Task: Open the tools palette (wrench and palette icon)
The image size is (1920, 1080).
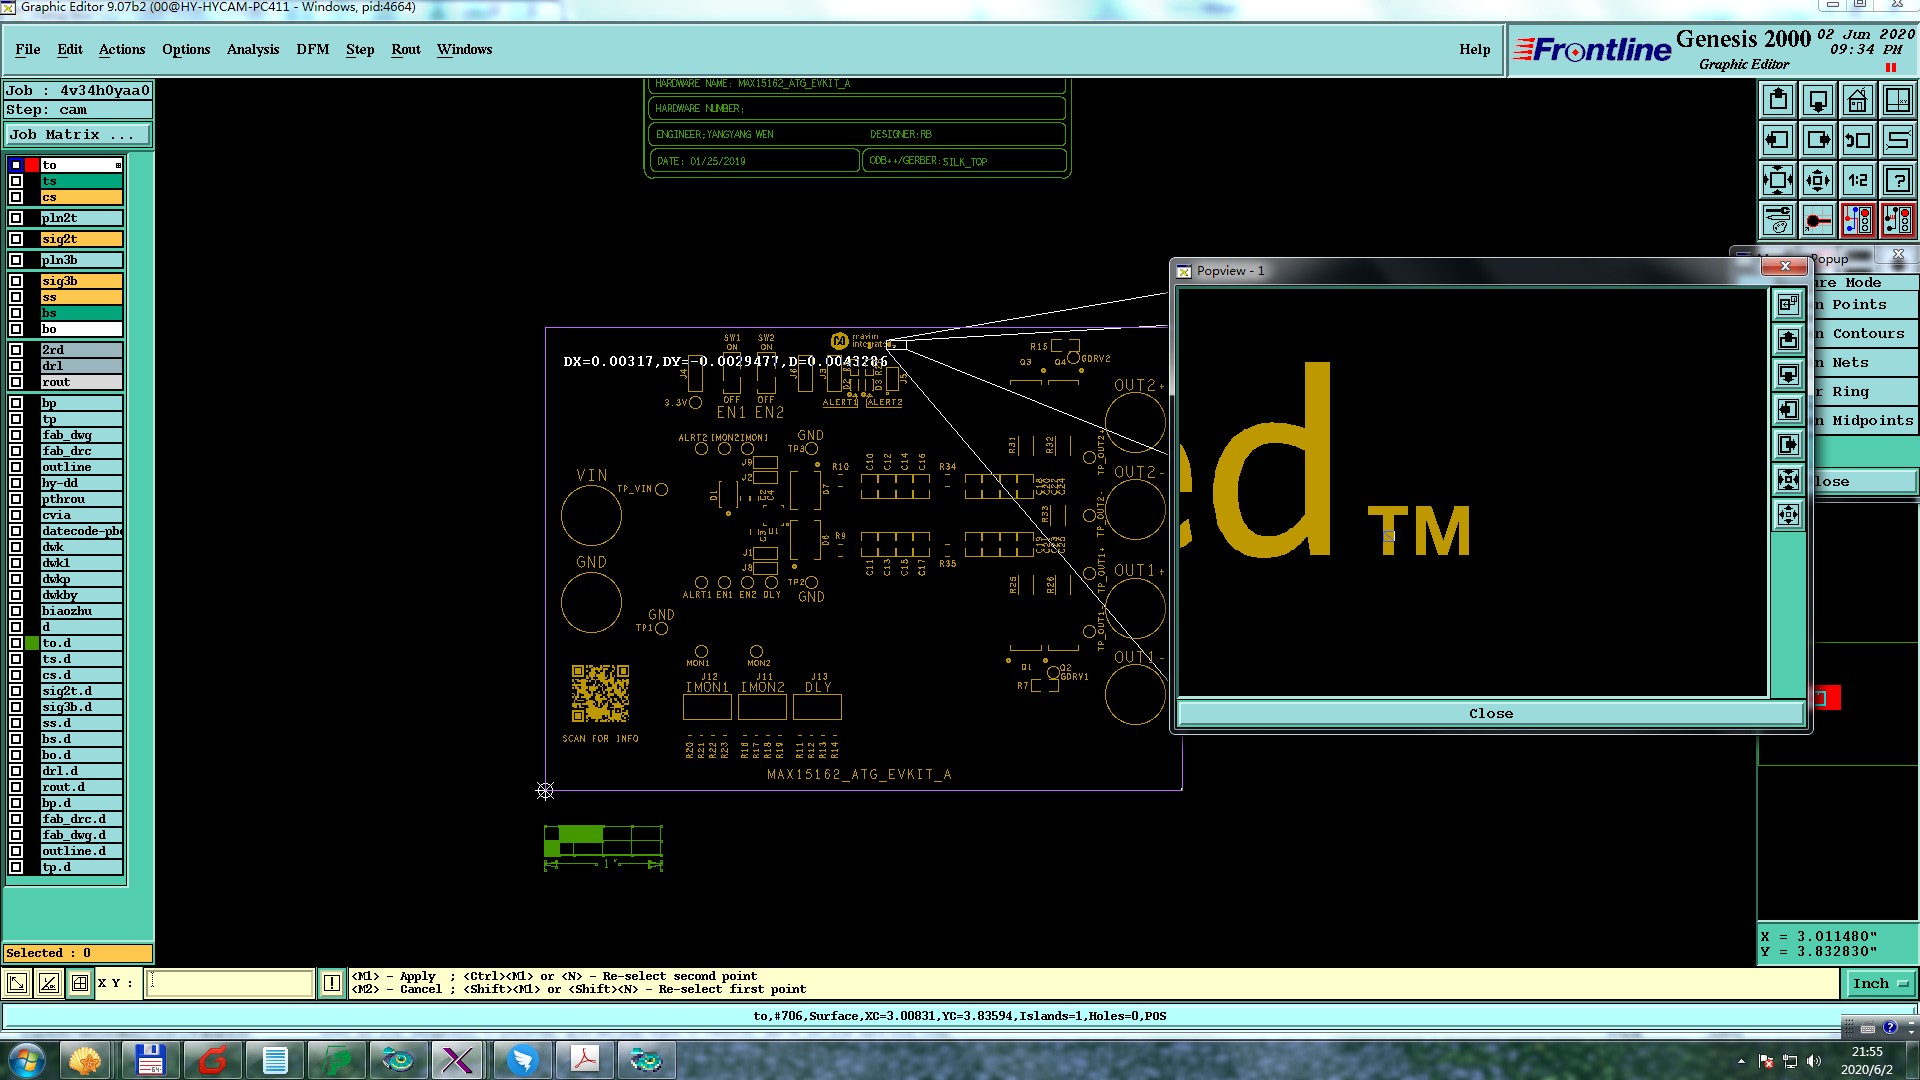Action: coord(1778,220)
